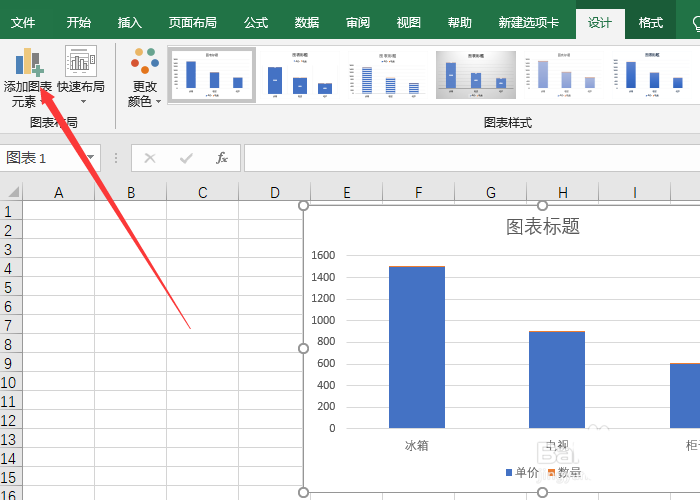Viewport: 700px width, 500px height.
Task: Select column D header
Action: 275,192
